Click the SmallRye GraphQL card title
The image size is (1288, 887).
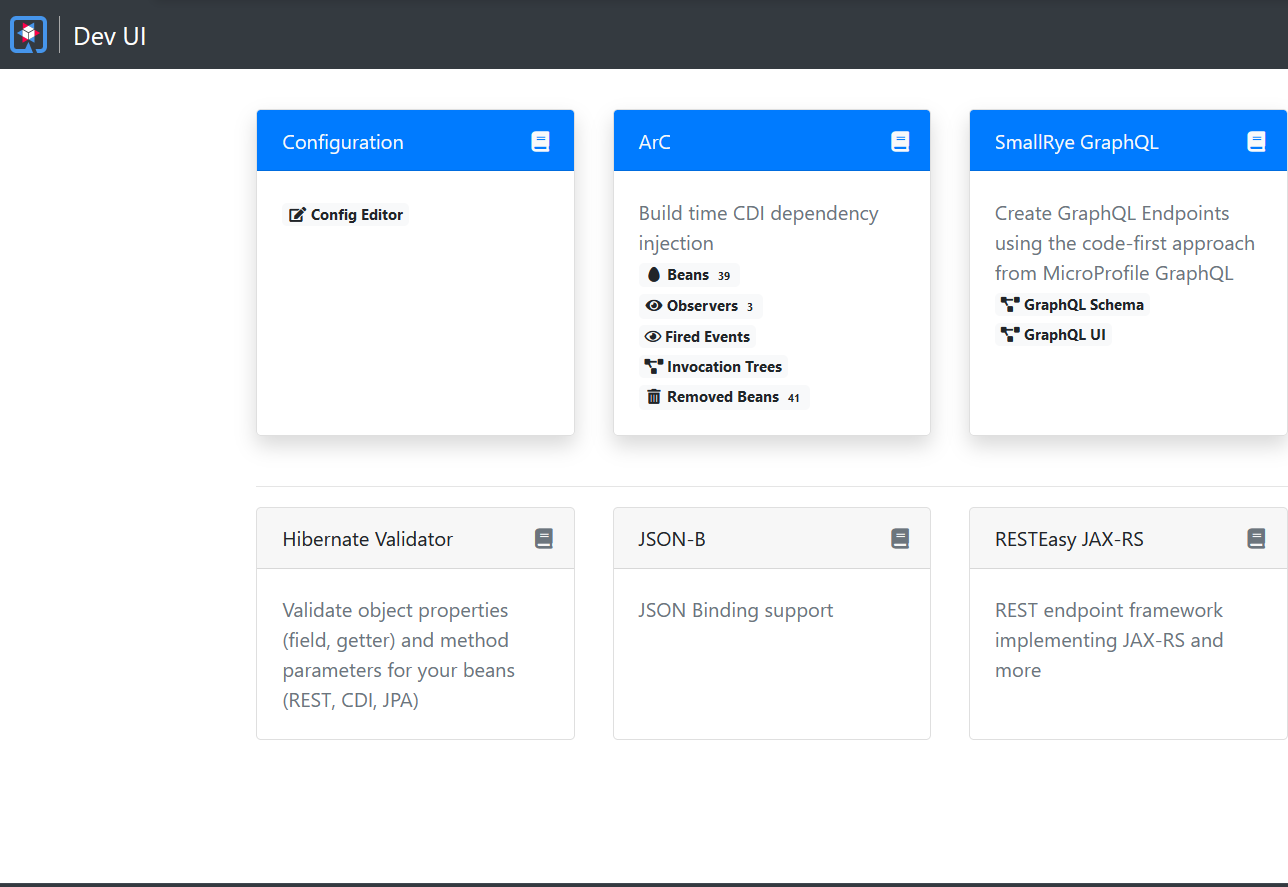[x=1076, y=142]
